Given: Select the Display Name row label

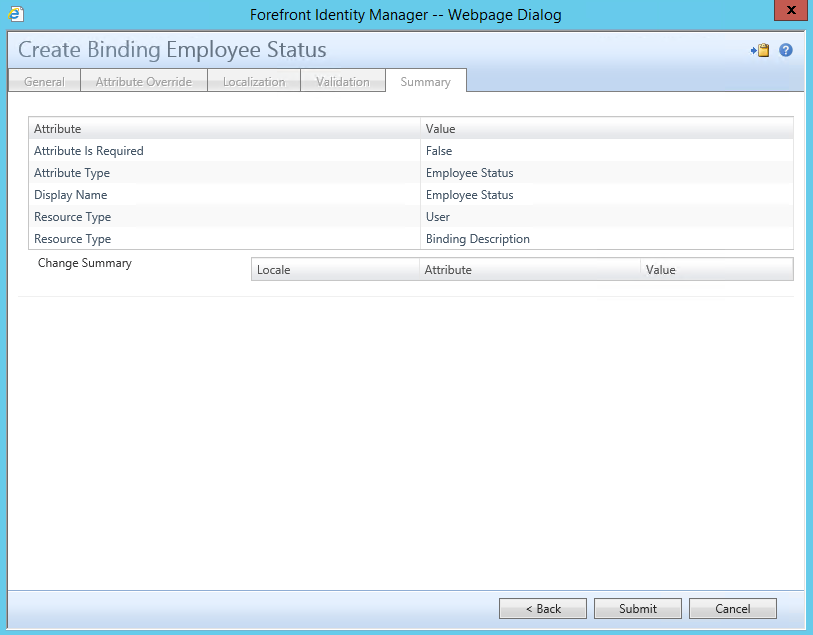Looking at the screenshot, I should [x=71, y=195].
